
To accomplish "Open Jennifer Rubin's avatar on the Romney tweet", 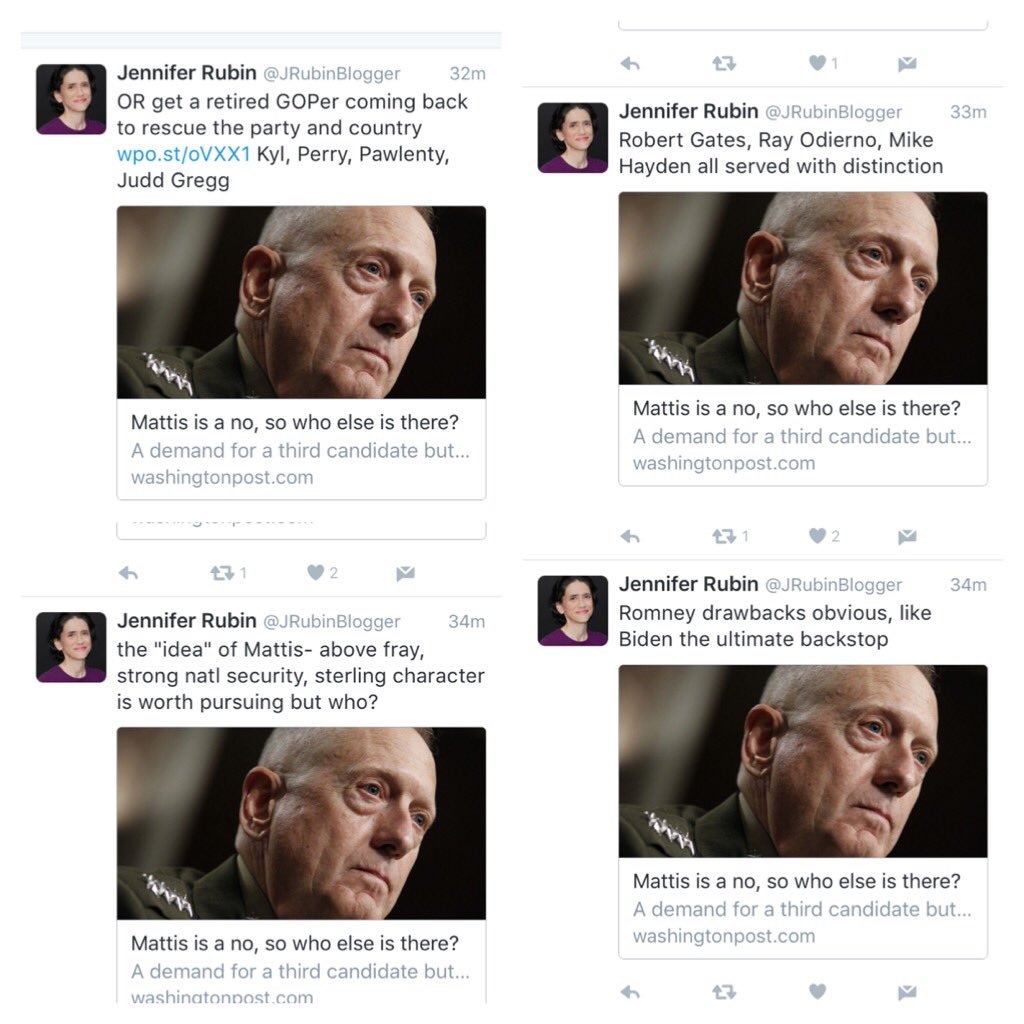I will pyautogui.click(x=573, y=611).
